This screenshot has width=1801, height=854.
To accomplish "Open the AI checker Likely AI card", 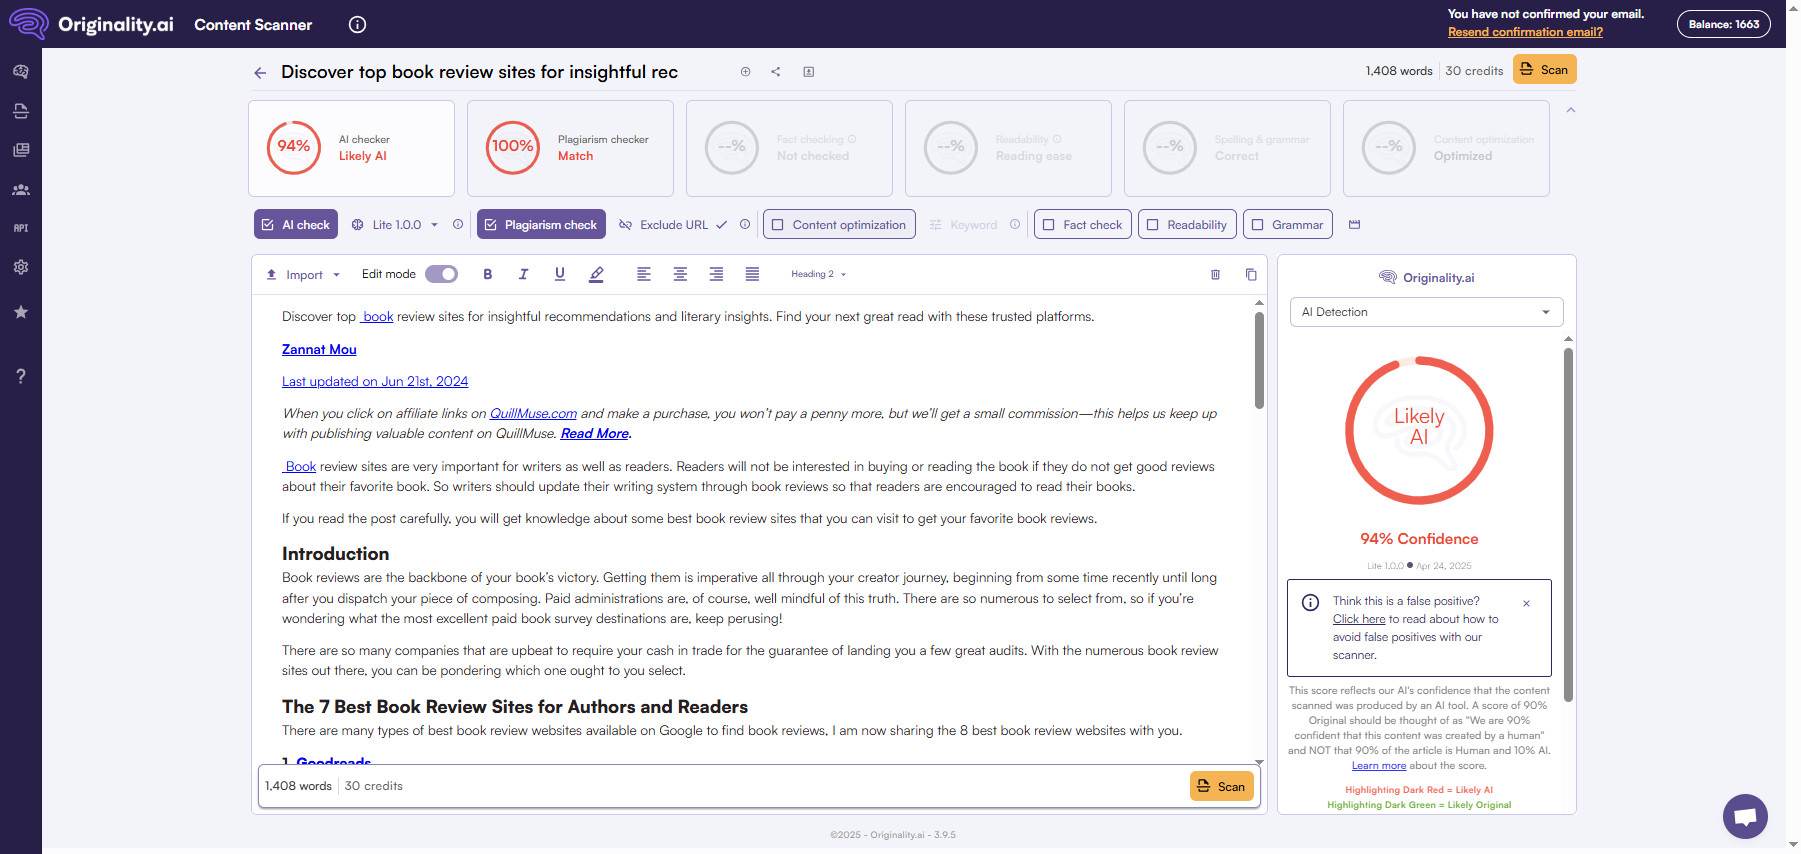I will (351, 148).
